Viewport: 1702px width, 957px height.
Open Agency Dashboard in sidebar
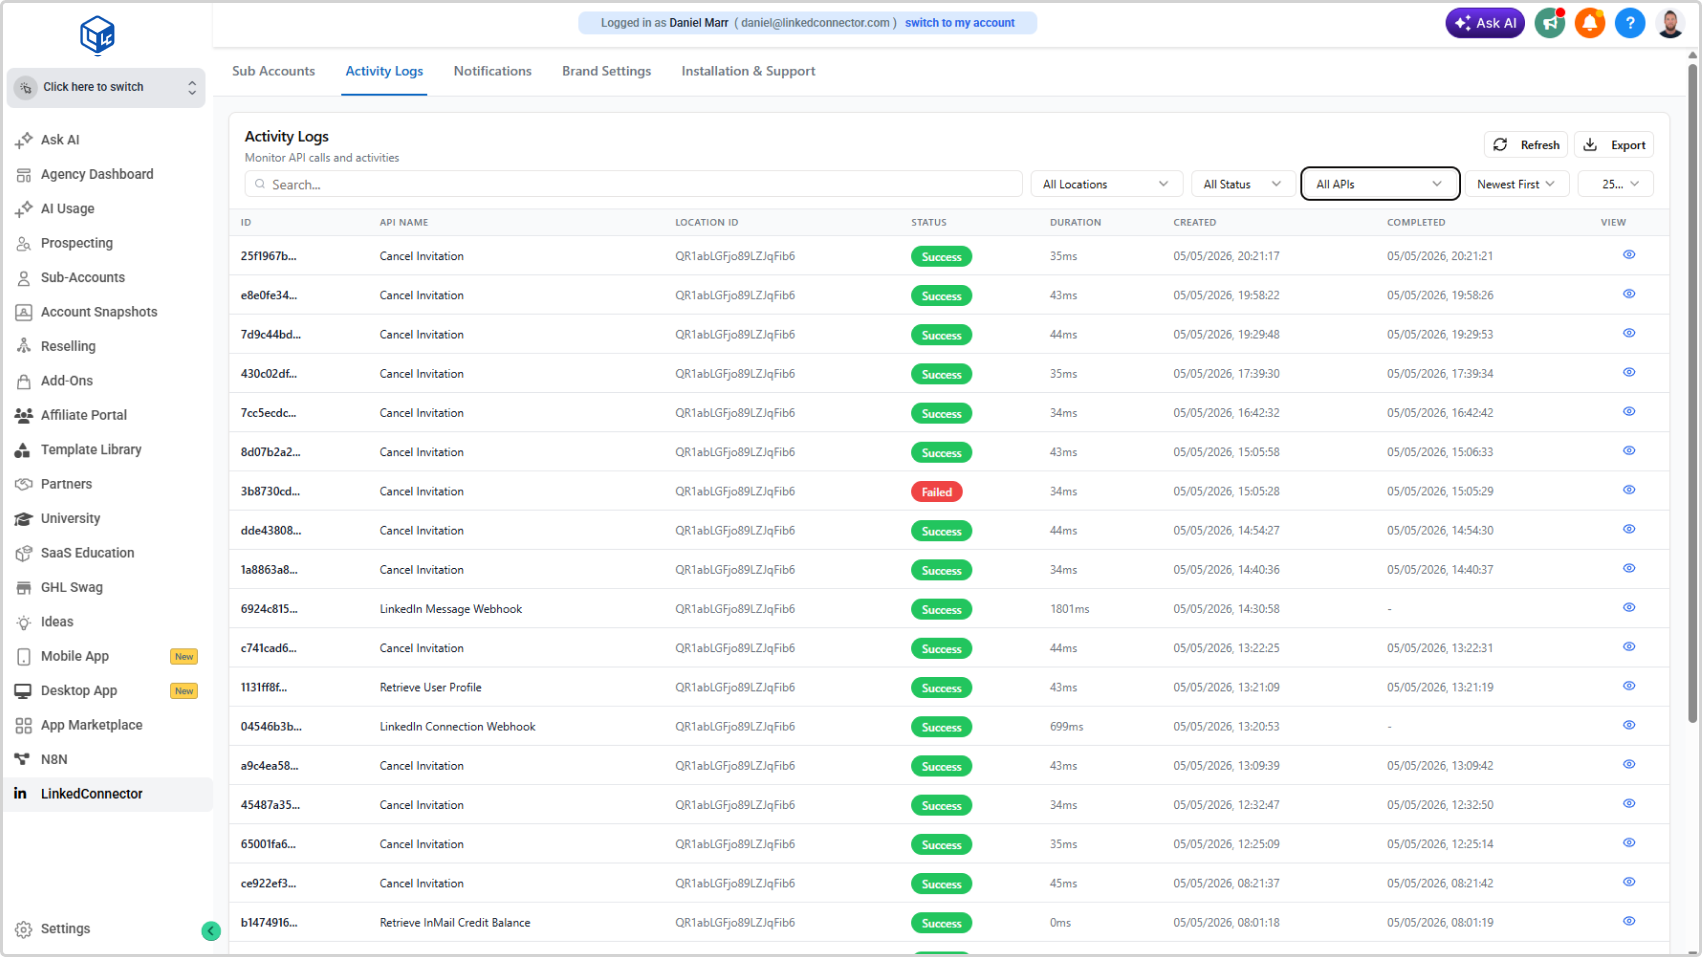point(97,174)
